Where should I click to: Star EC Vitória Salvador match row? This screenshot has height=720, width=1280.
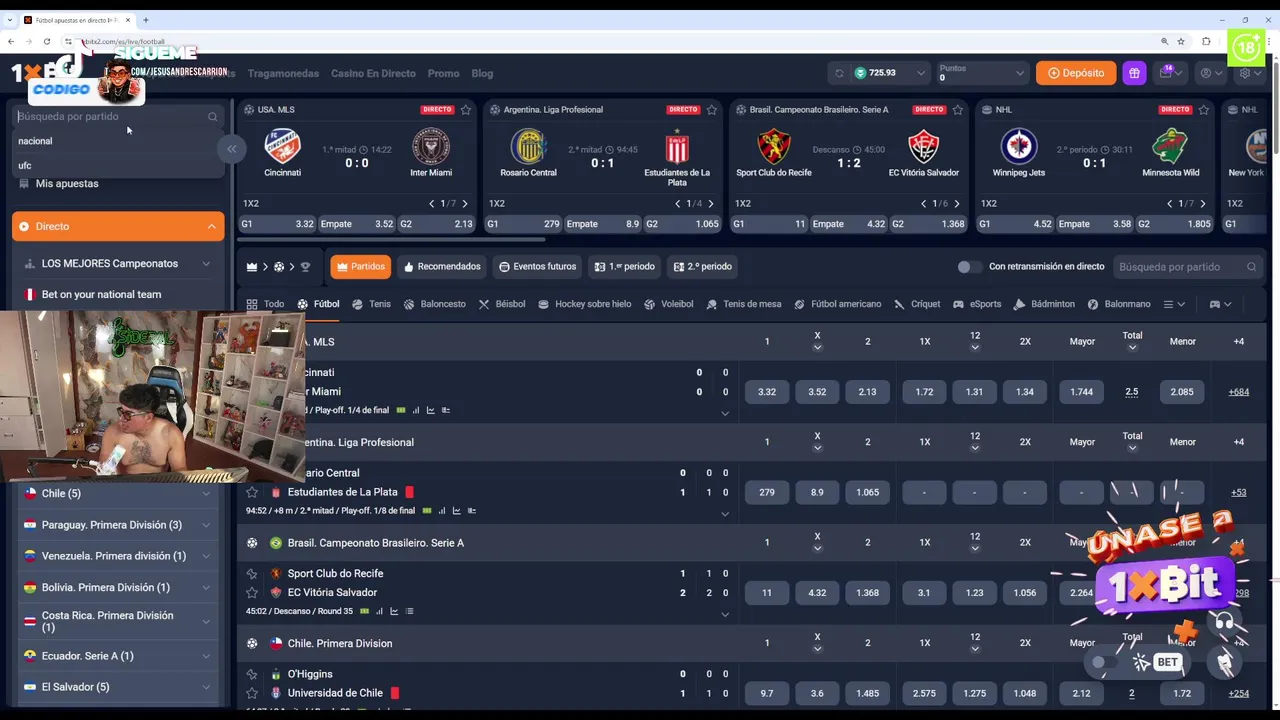pos(252,592)
